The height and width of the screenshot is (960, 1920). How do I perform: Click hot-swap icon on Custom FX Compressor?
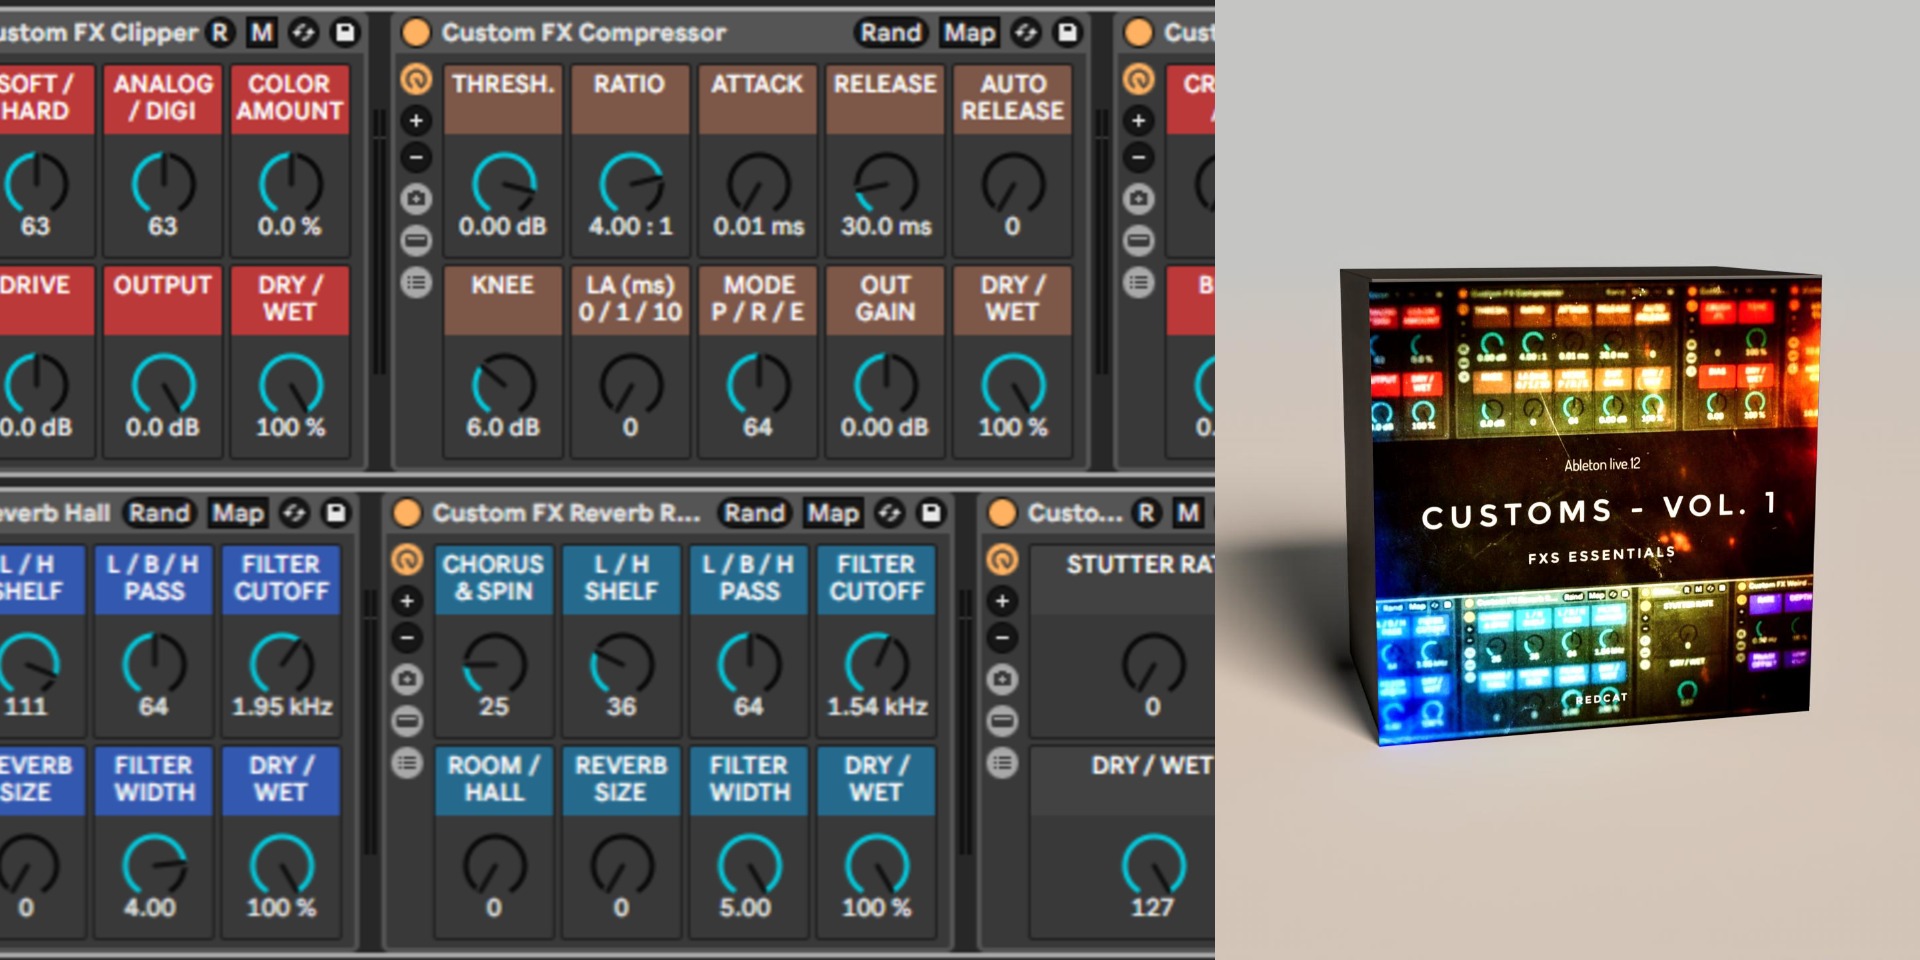click(1026, 33)
